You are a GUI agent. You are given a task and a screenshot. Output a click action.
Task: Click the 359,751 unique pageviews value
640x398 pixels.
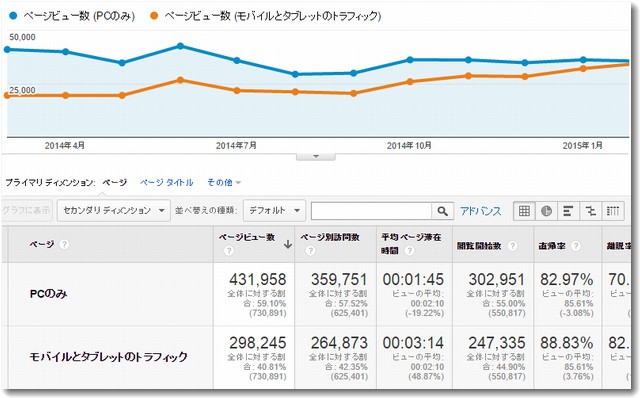(x=339, y=280)
